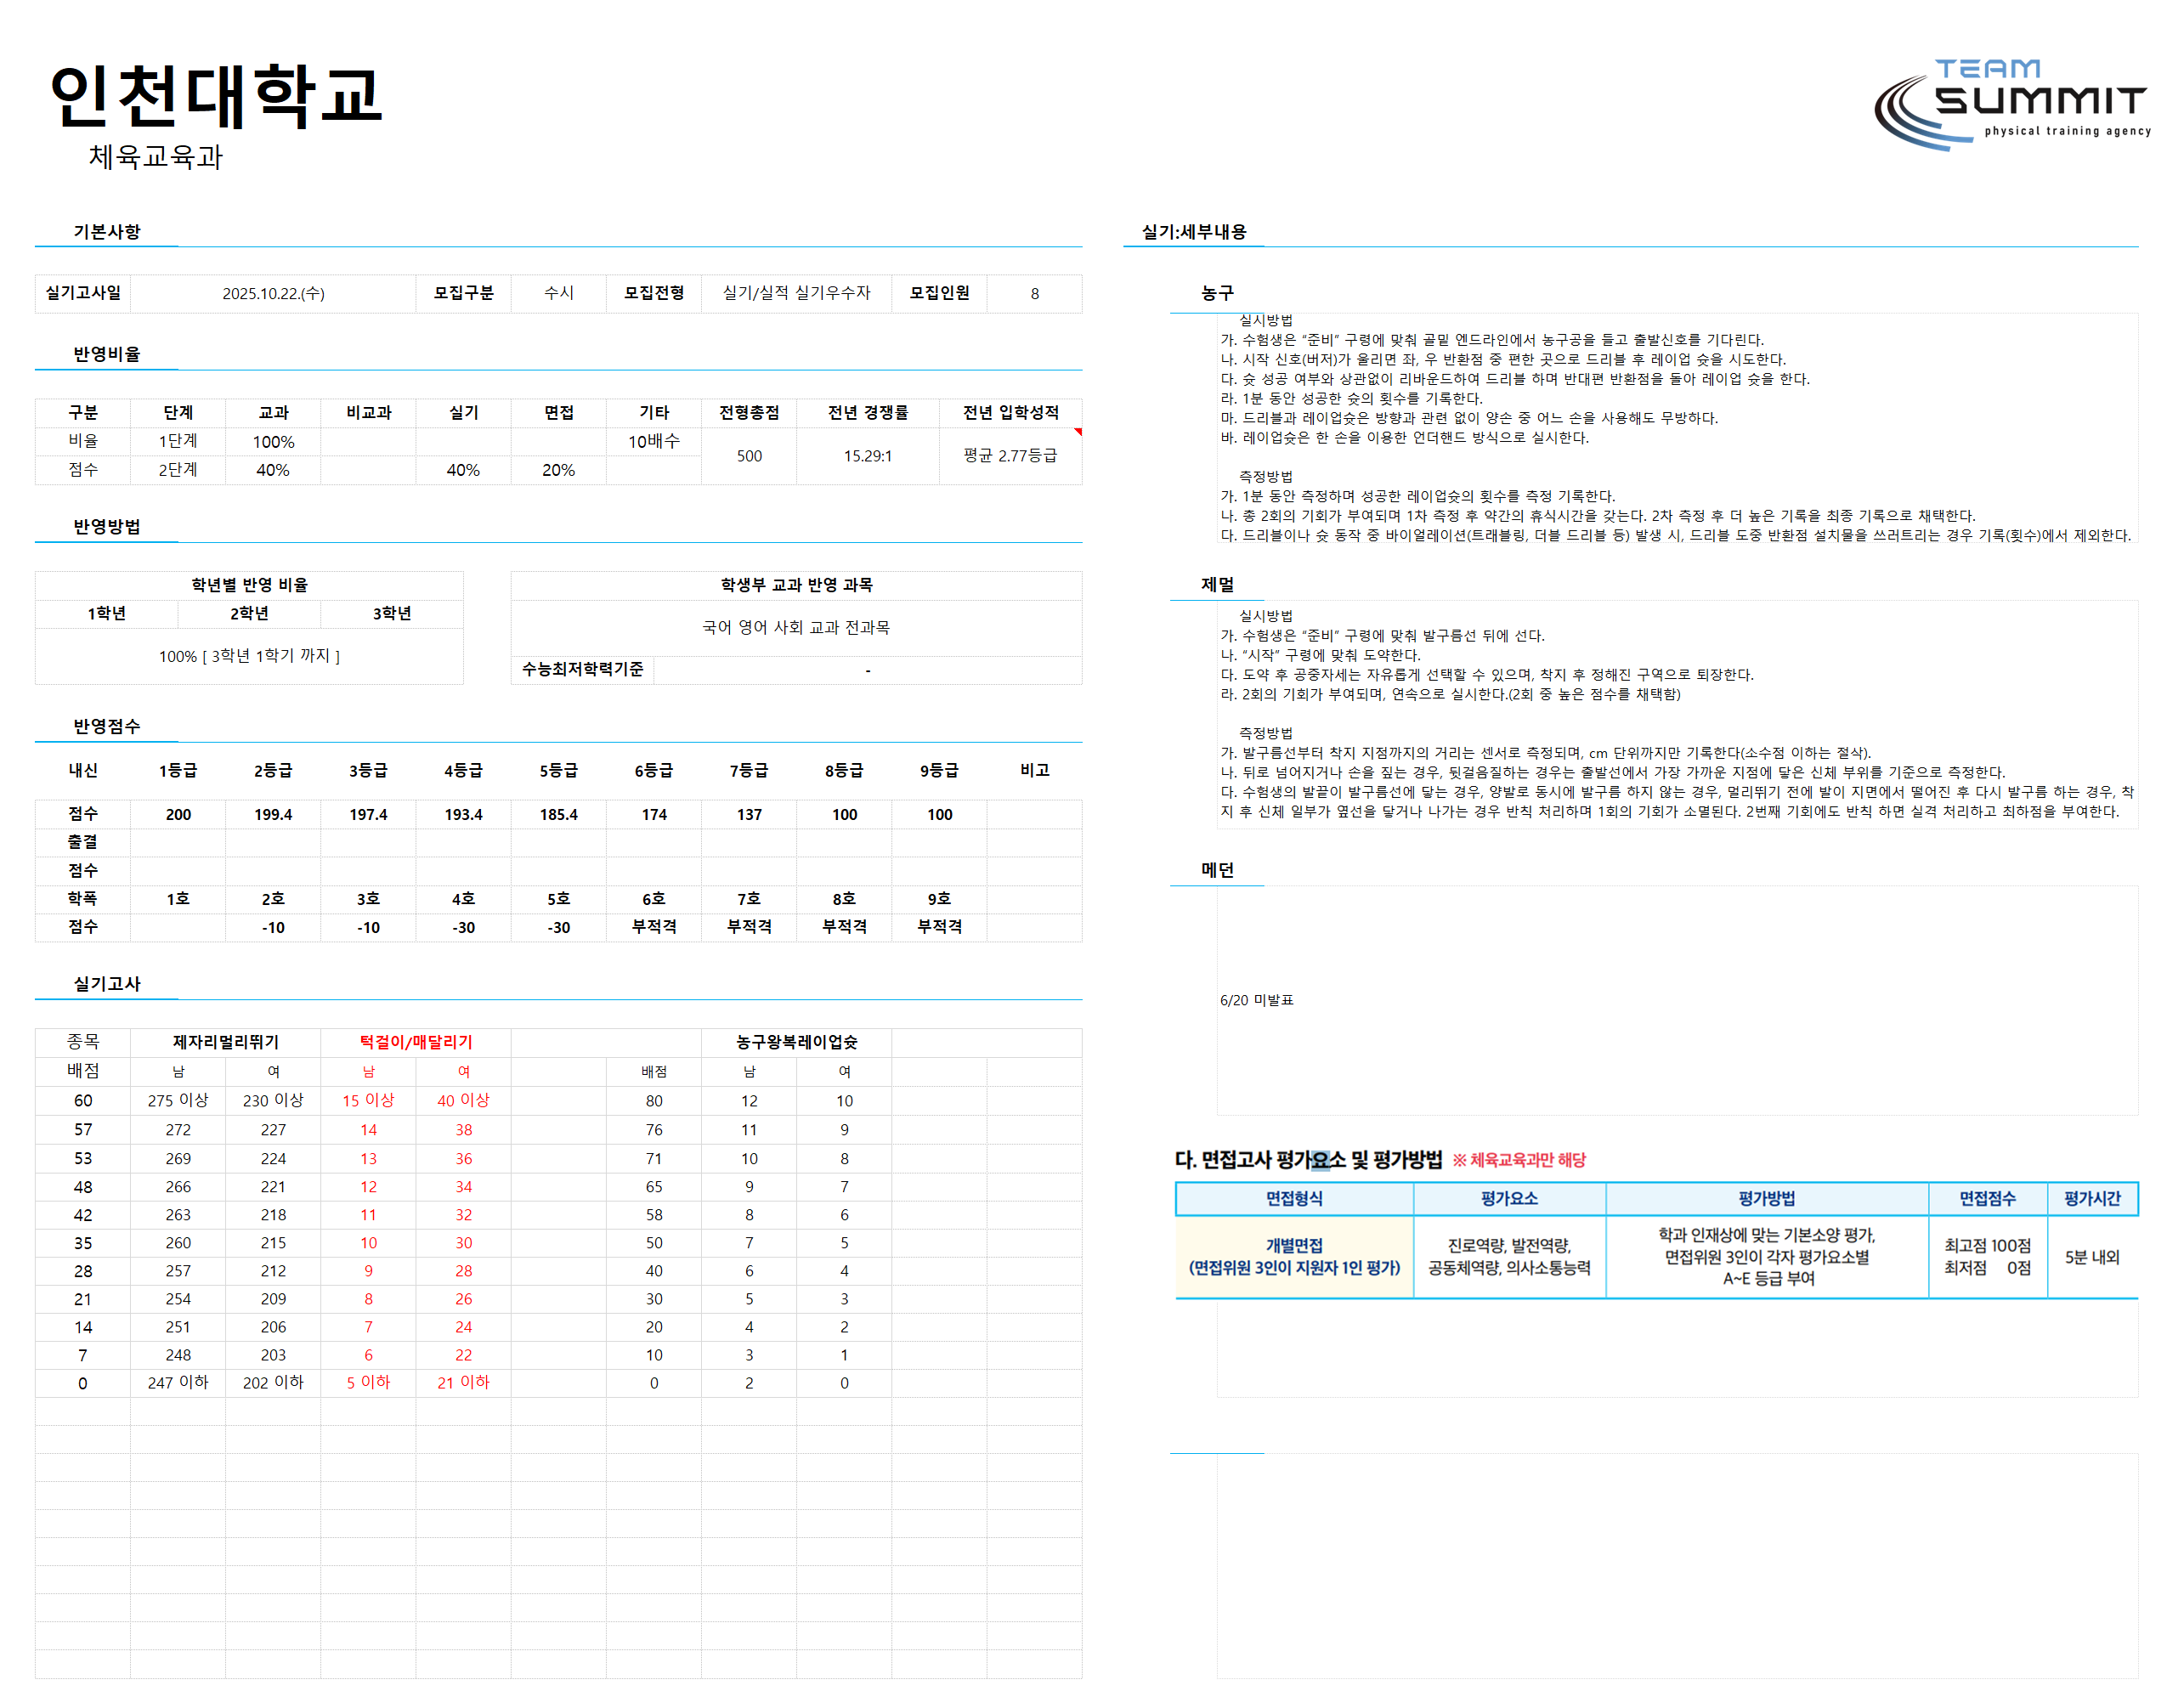The image size is (2184, 1708).
Task: Click the 6/20 미발표 memo text
Action: [x=1257, y=1000]
